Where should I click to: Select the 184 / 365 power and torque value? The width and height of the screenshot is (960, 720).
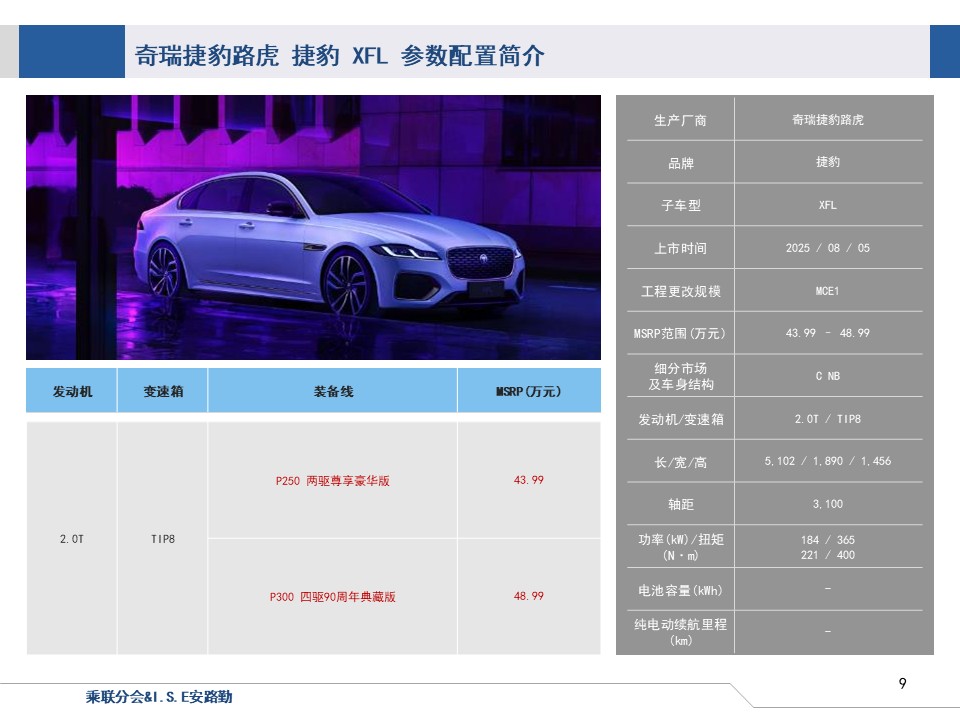828,540
